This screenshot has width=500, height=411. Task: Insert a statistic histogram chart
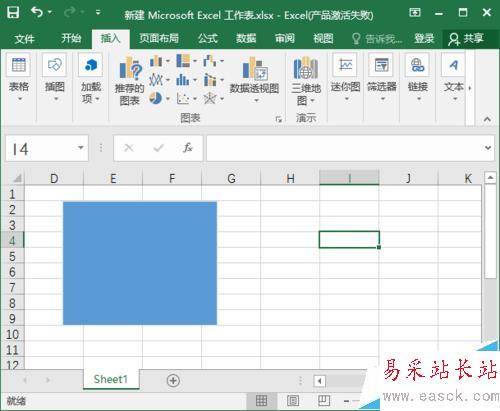186,80
